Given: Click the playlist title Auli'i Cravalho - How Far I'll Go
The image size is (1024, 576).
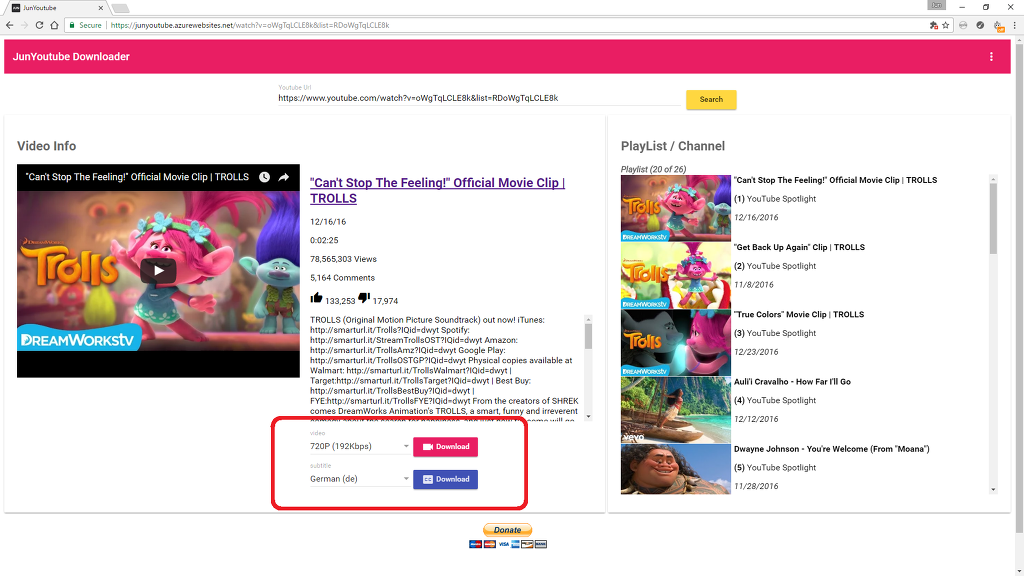Looking at the screenshot, I should [792, 382].
